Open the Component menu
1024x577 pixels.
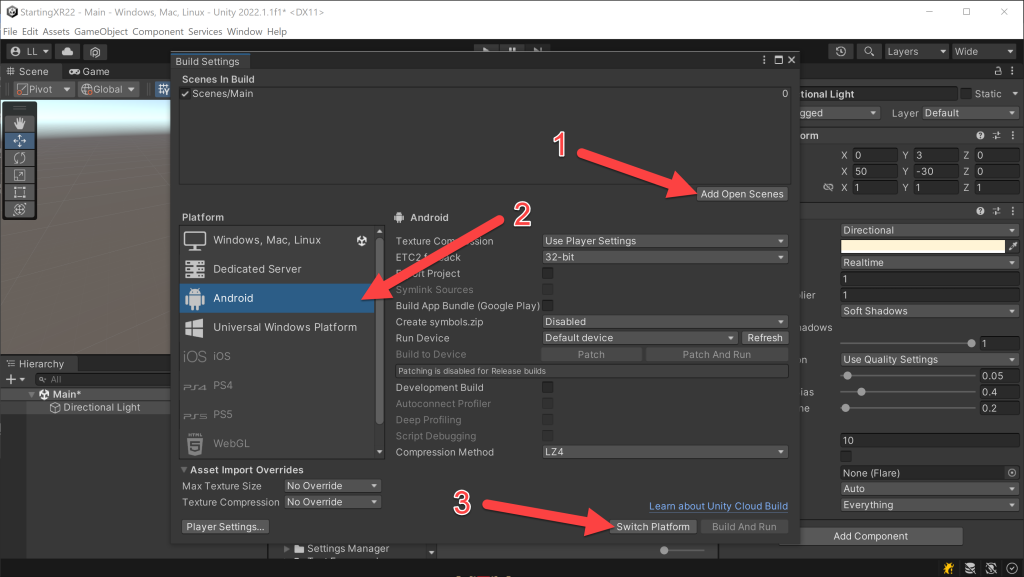158,31
